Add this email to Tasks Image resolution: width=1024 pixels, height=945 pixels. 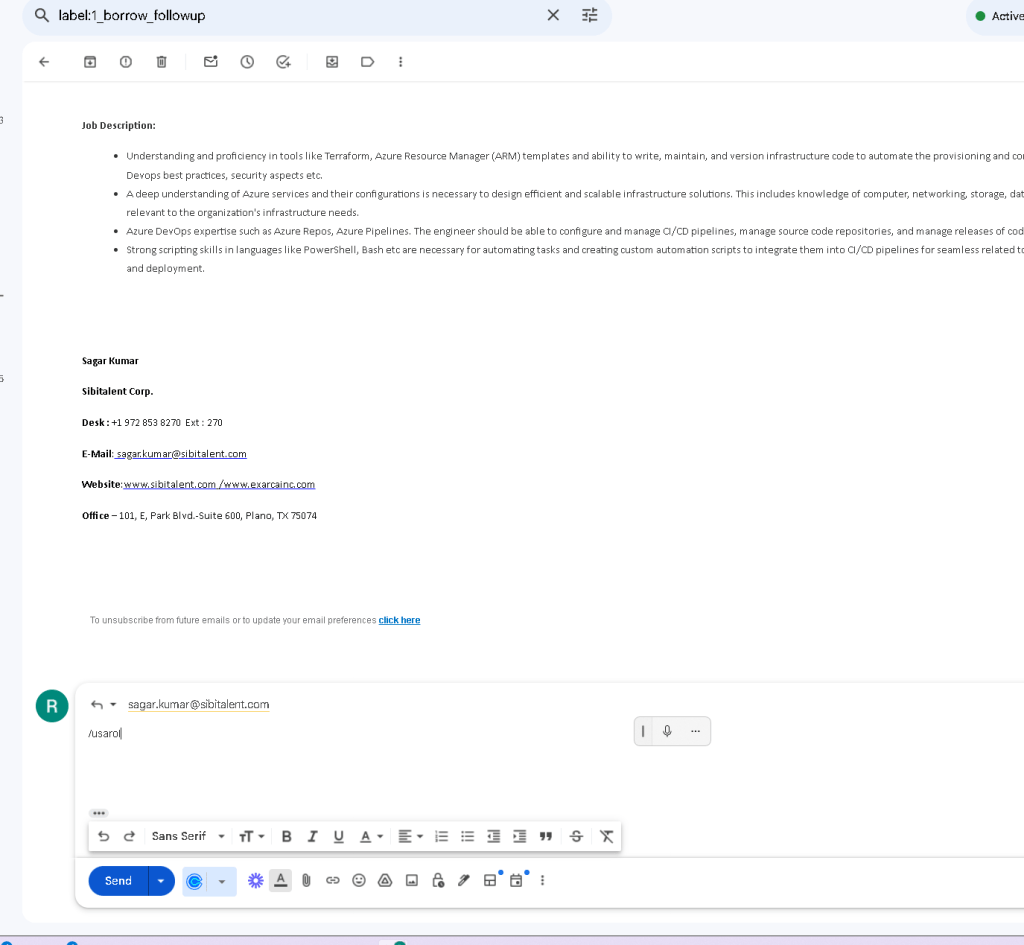tap(283, 62)
